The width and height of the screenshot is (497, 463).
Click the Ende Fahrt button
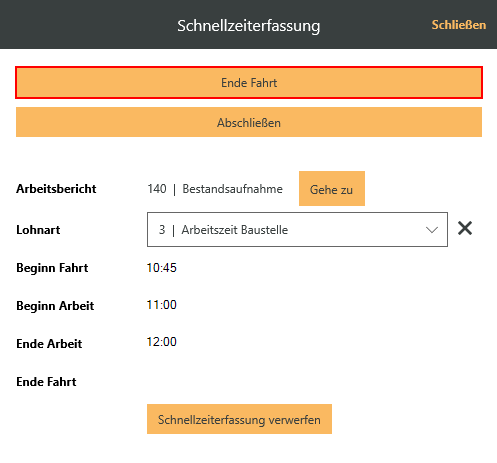(249, 83)
